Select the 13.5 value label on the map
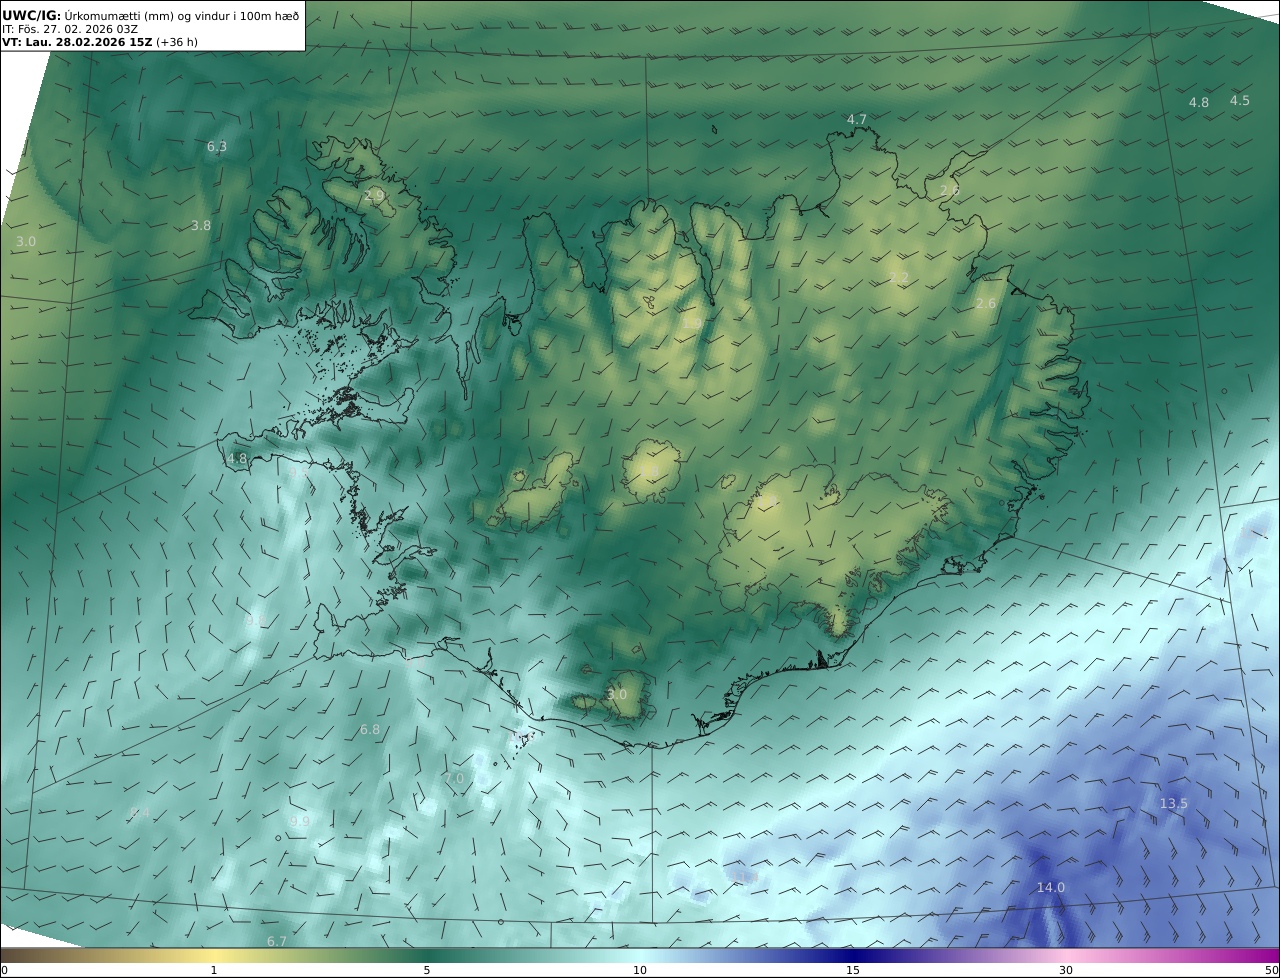Viewport: 1280px width, 978px height. 1174,804
